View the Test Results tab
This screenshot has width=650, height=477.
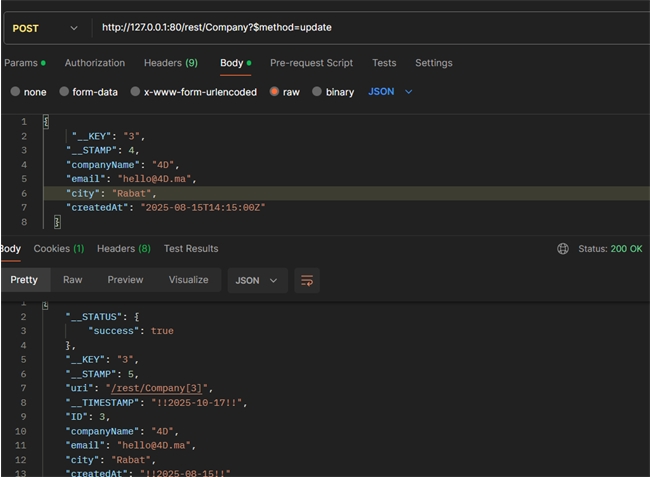pyautogui.click(x=191, y=249)
